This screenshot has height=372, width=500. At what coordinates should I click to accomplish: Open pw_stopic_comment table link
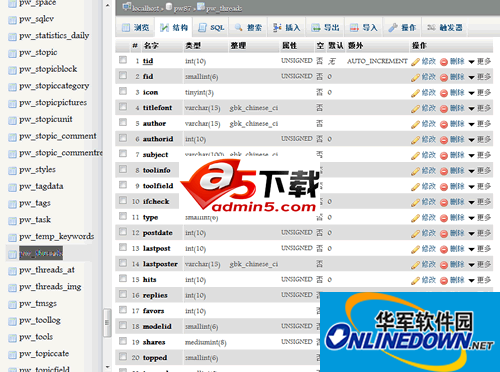(58, 136)
